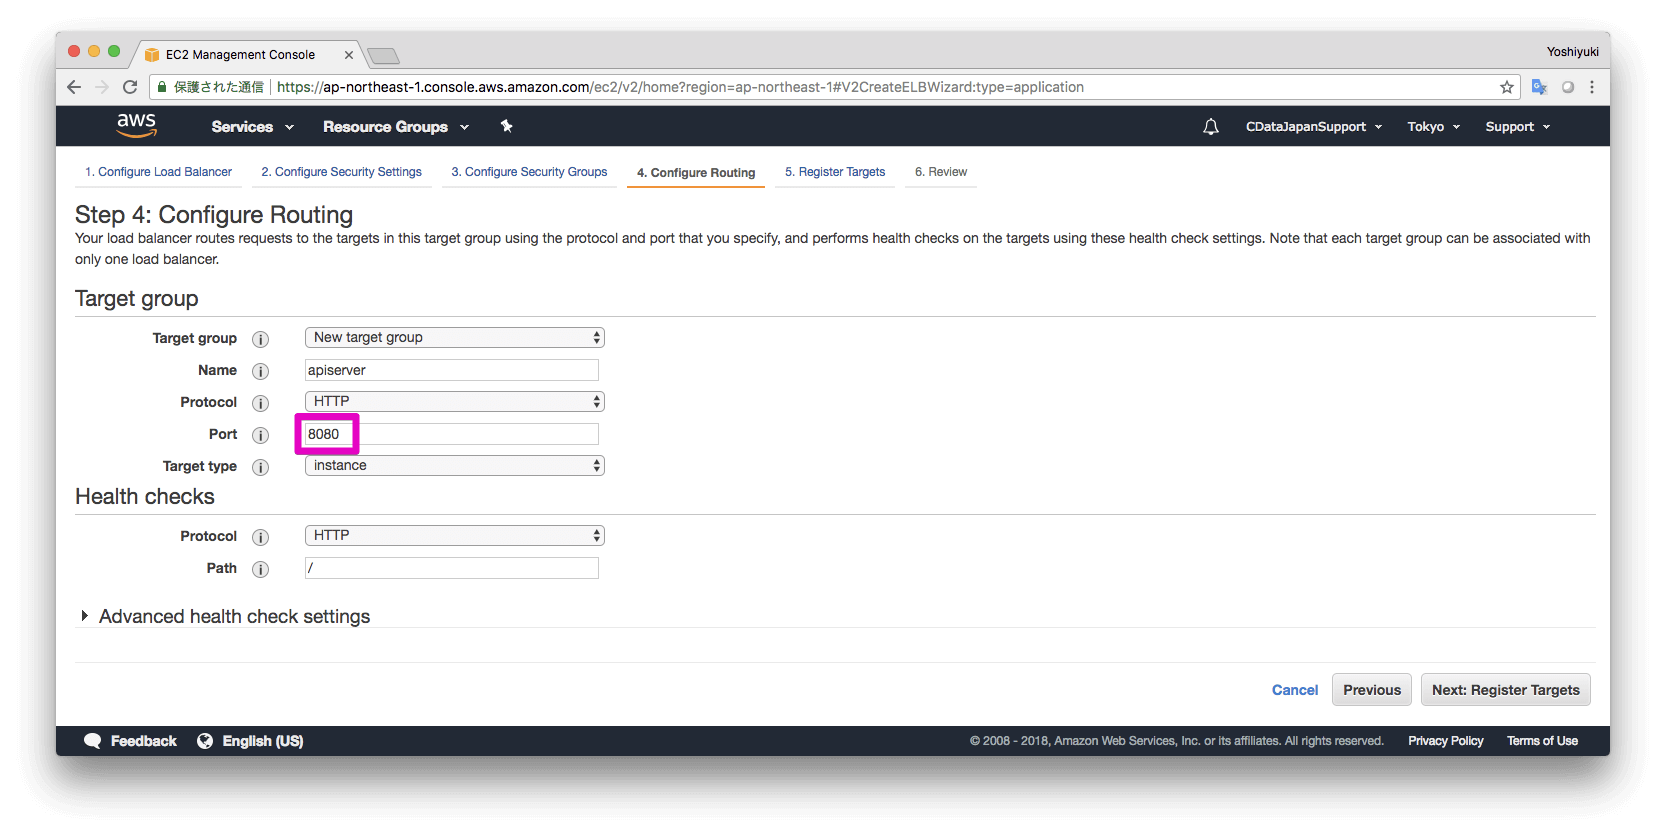1666x836 pixels.
Task: Click the Google Translate extension icon
Action: coord(1539,87)
